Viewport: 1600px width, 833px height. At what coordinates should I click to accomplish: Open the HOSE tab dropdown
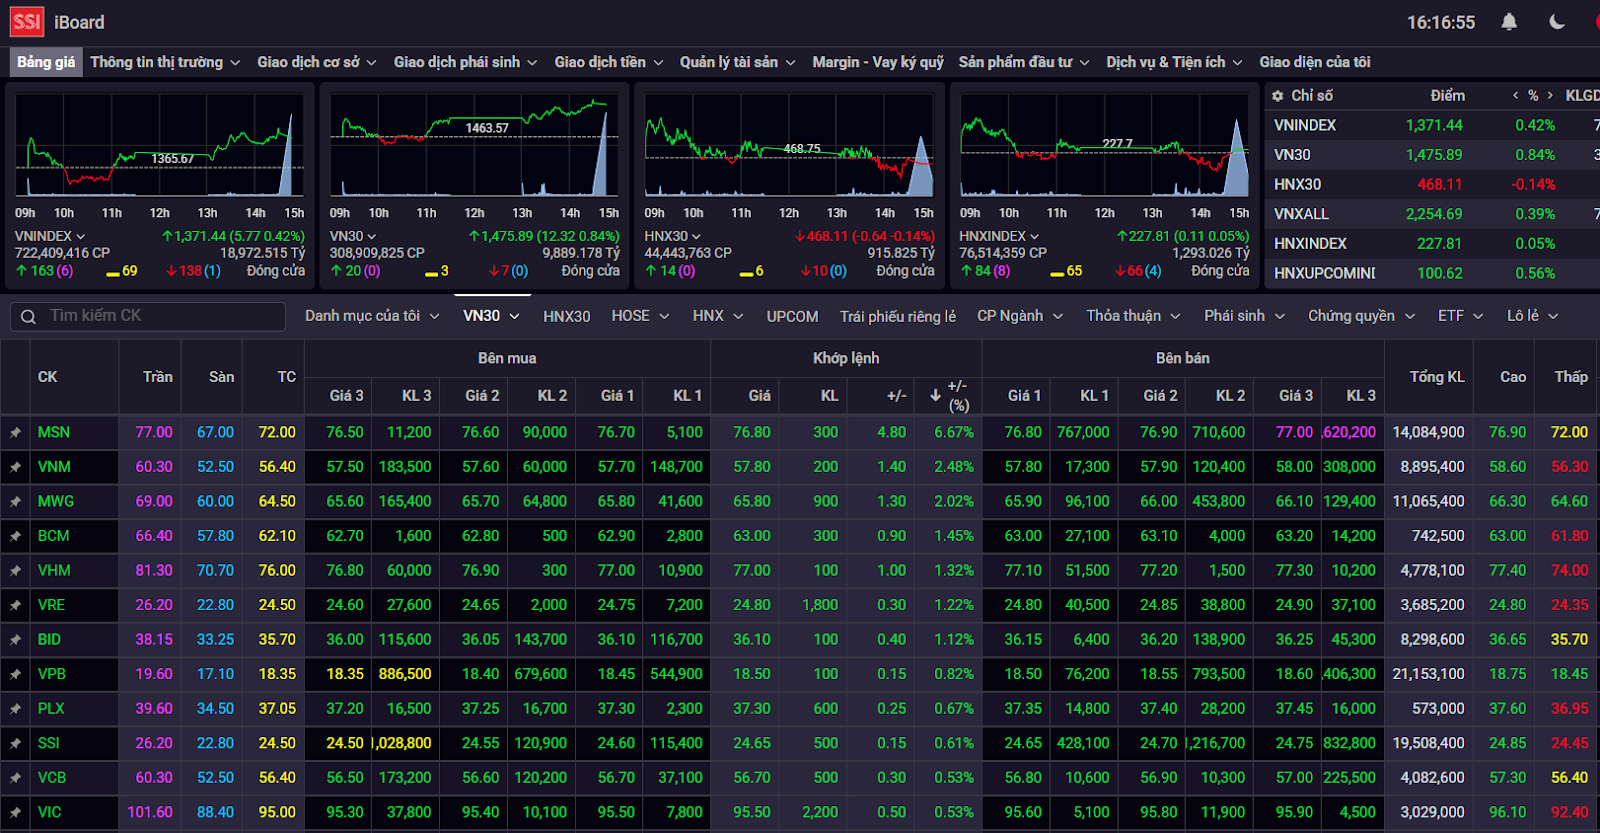[x=640, y=316]
